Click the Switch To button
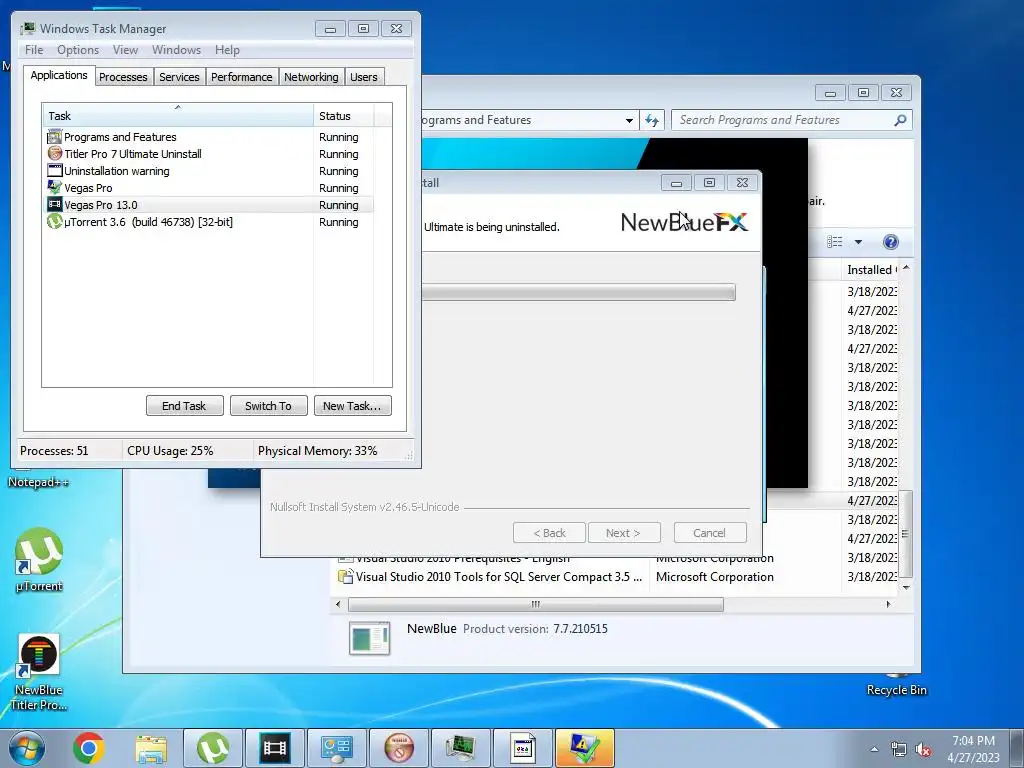Viewport: 1024px width, 768px height. pos(268,406)
